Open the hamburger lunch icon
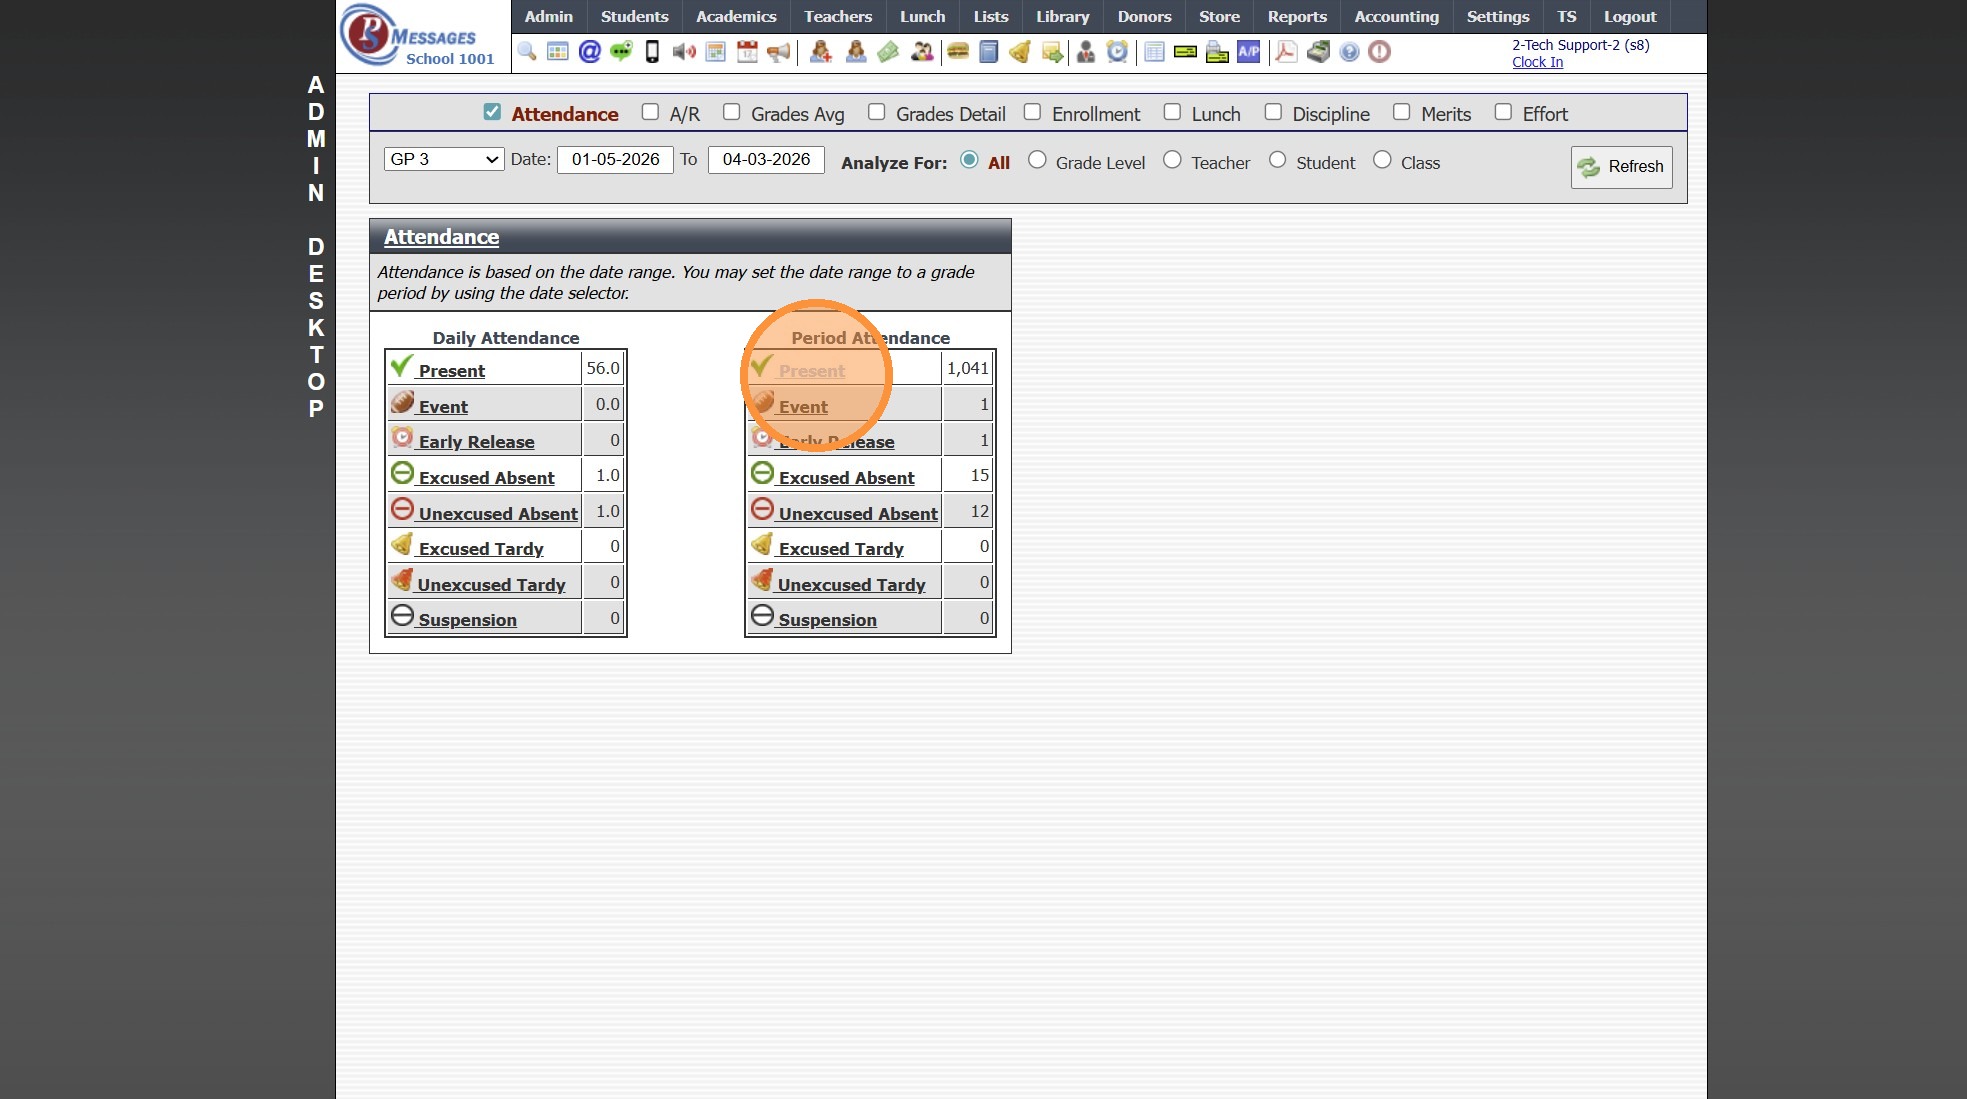Image resolution: width=1967 pixels, height=1099 pixels. tap(958, 52)
